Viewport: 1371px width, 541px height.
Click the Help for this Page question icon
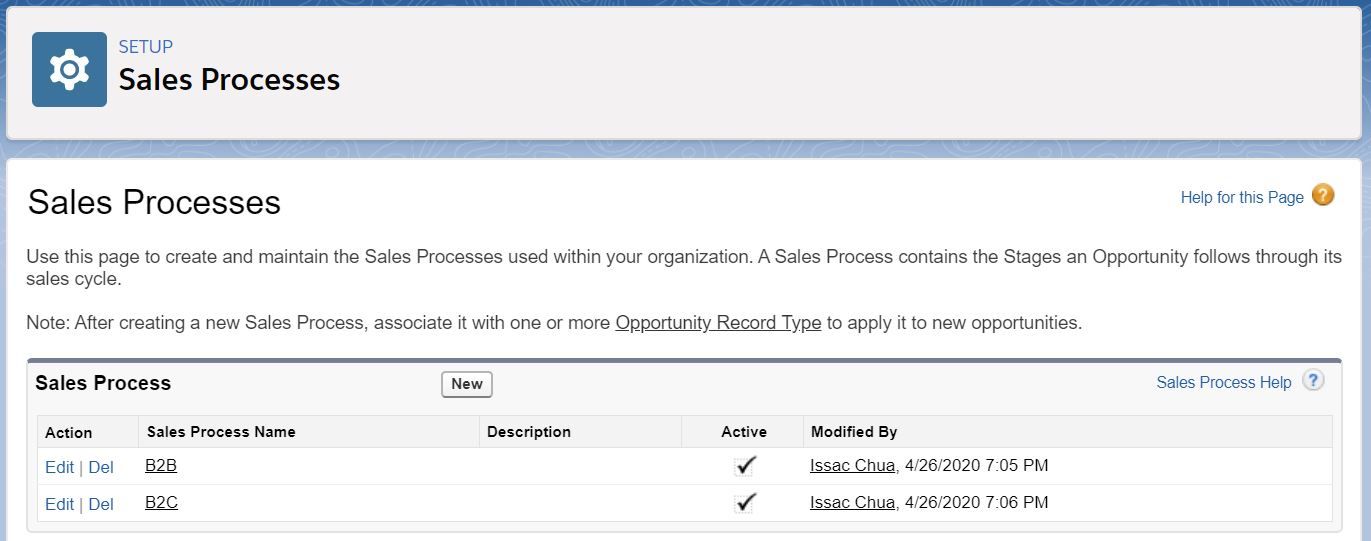pos(1322,196)
